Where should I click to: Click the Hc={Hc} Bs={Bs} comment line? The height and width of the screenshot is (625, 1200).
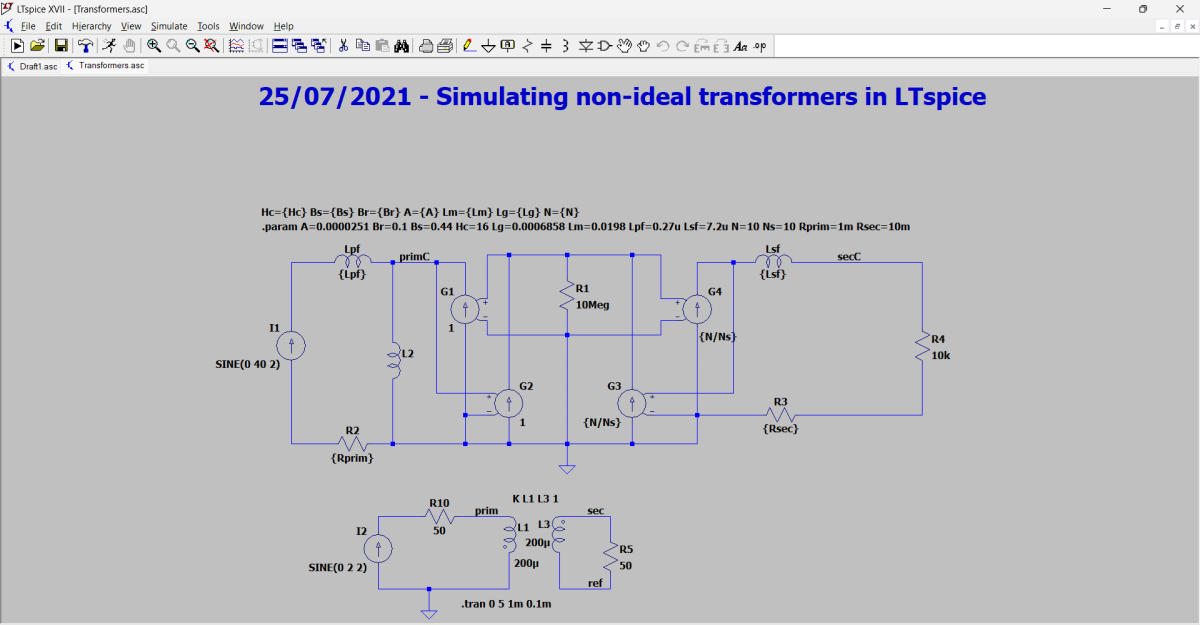tap(419, 212)
